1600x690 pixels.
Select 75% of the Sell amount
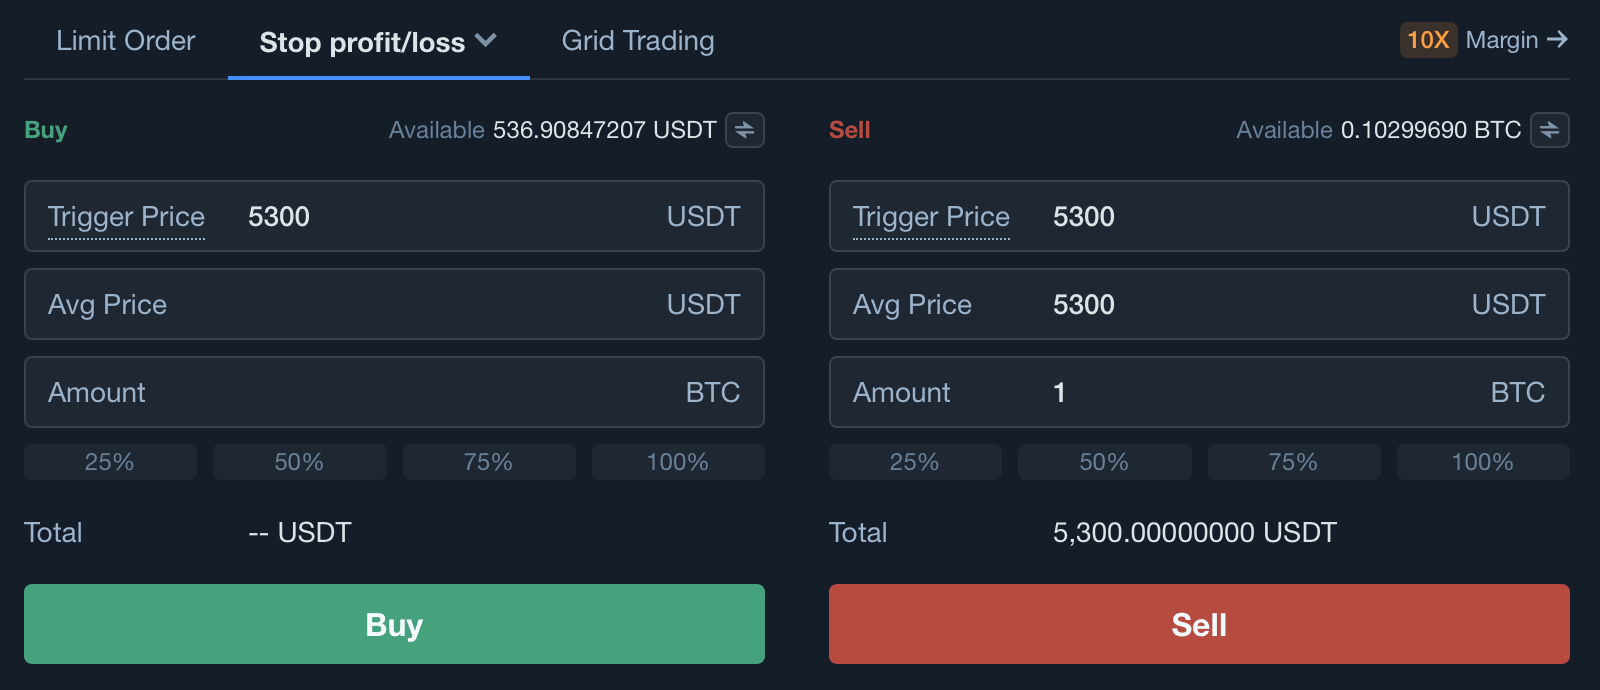coord(1293,462)
